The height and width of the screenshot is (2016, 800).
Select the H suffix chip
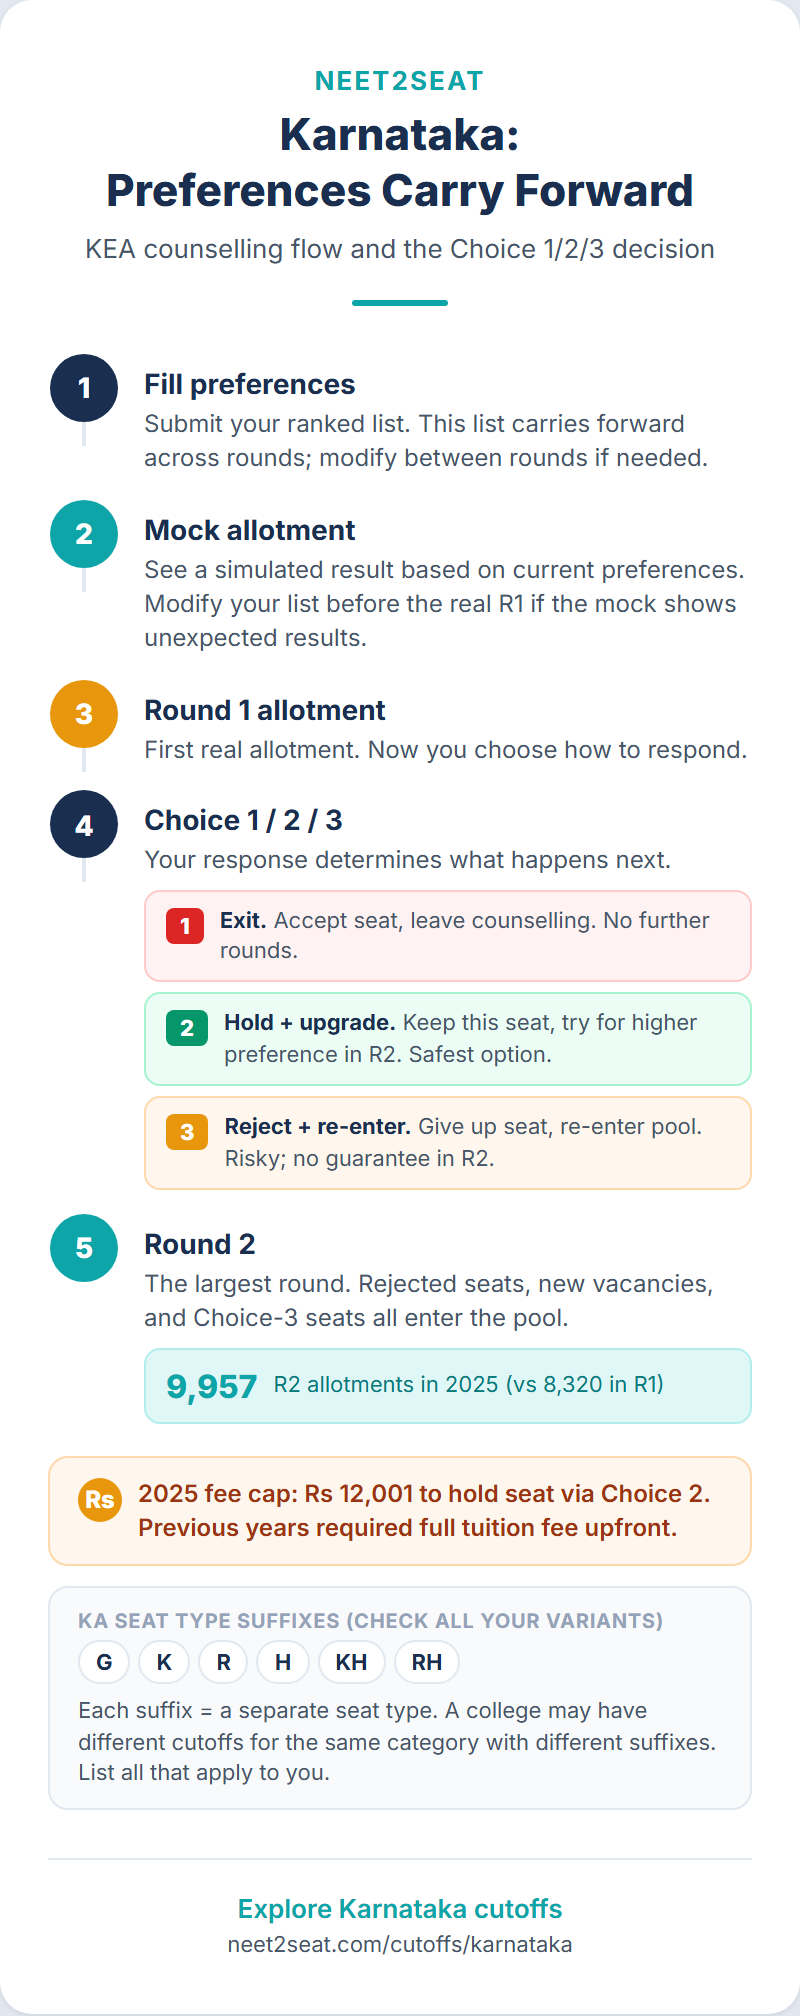point(283,1662)
